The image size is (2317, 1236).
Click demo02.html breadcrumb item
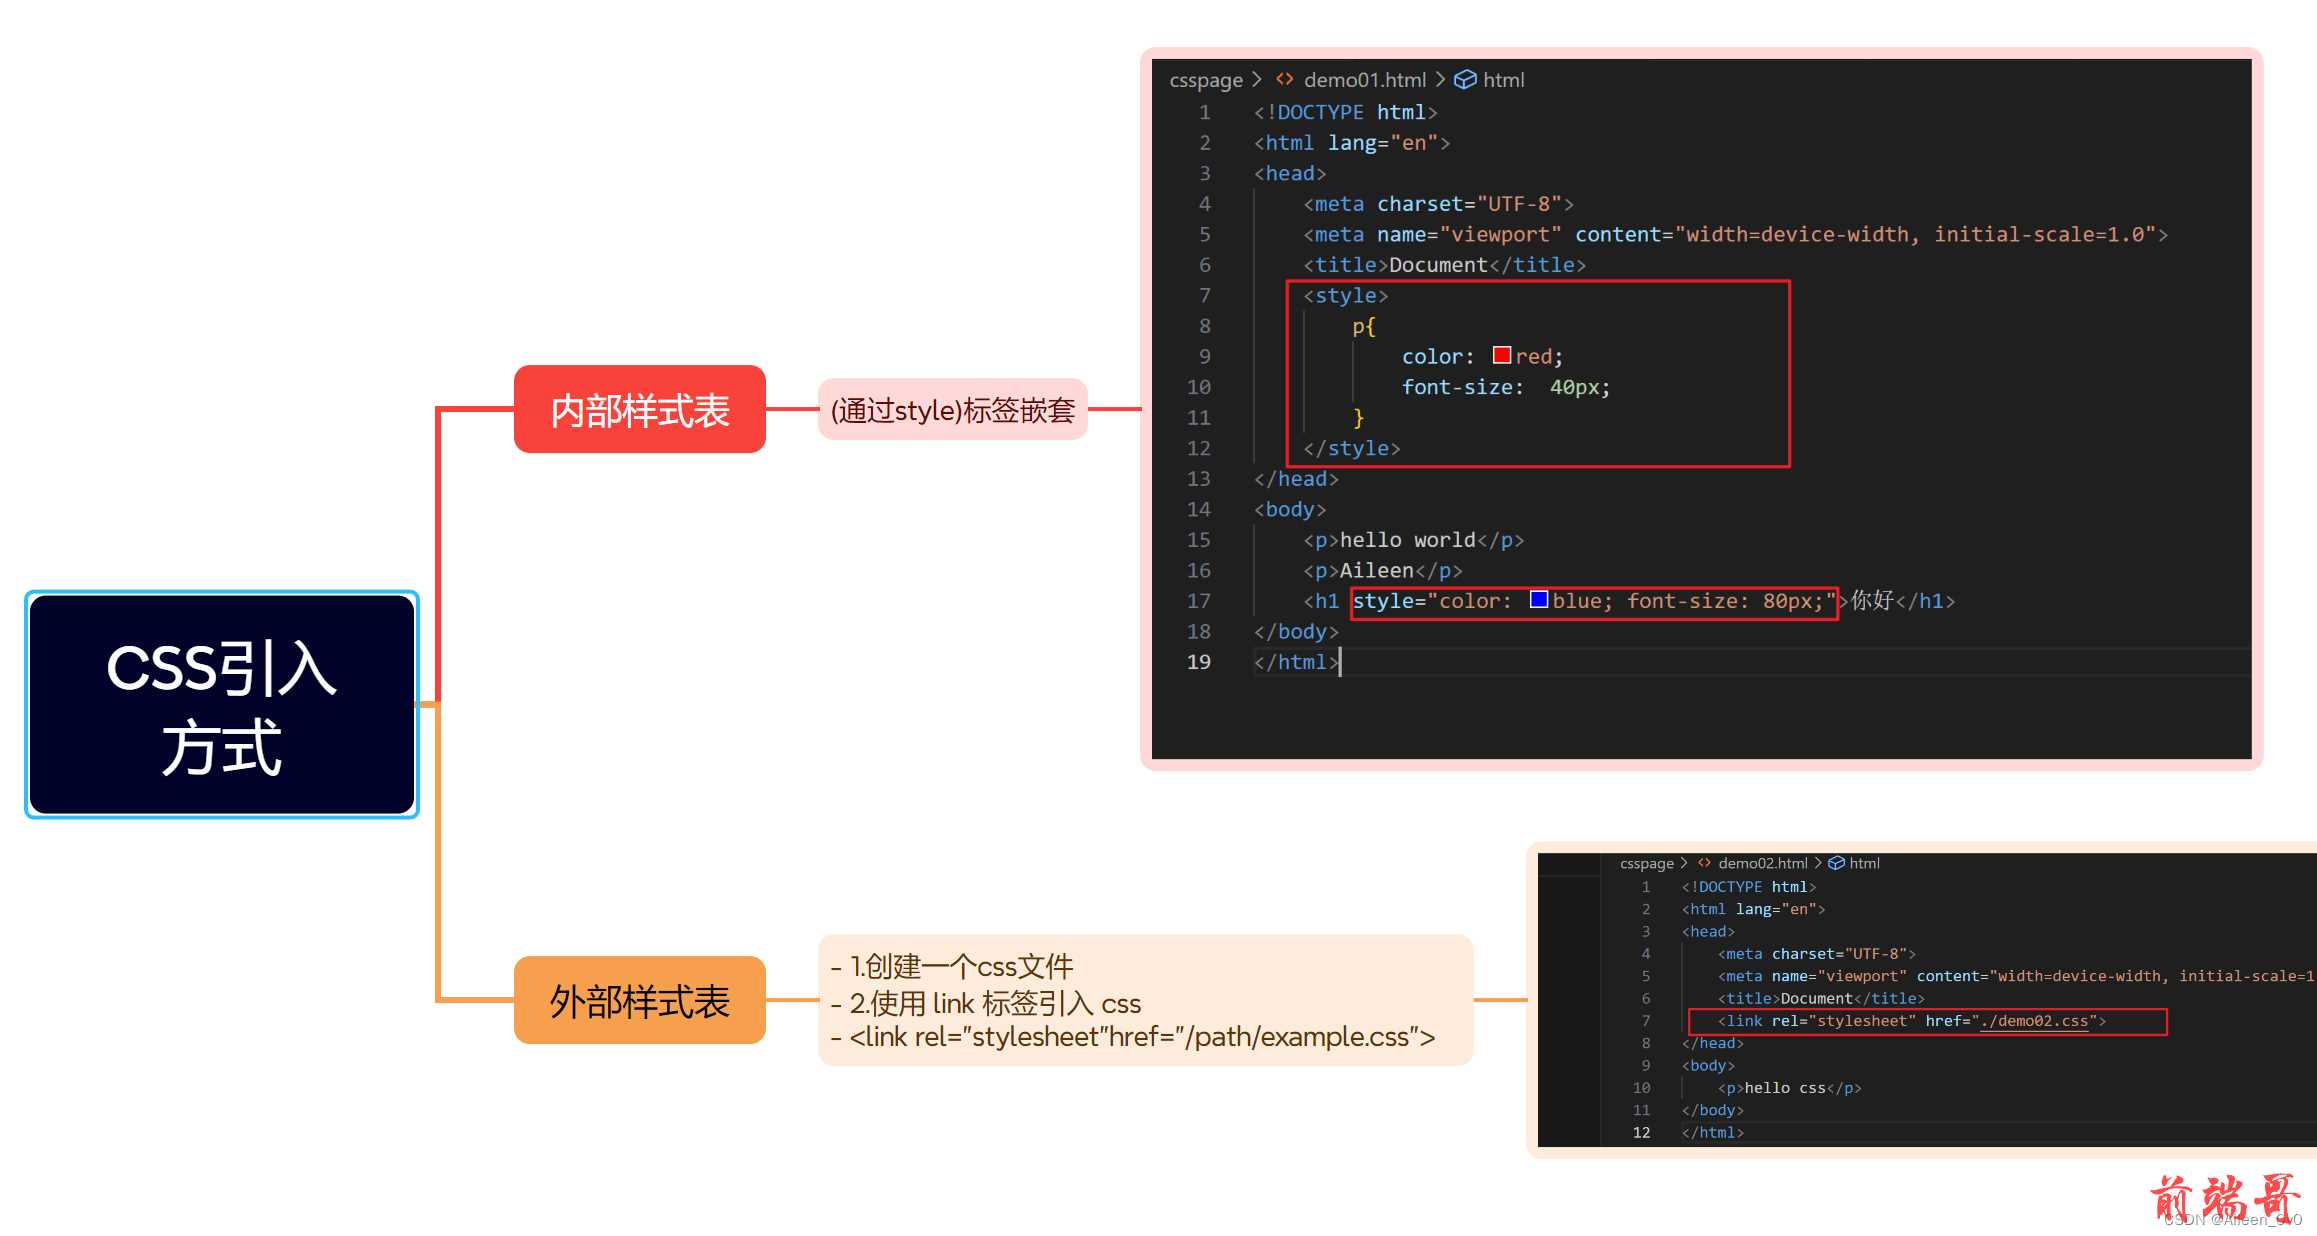[x=1763, y=863]
